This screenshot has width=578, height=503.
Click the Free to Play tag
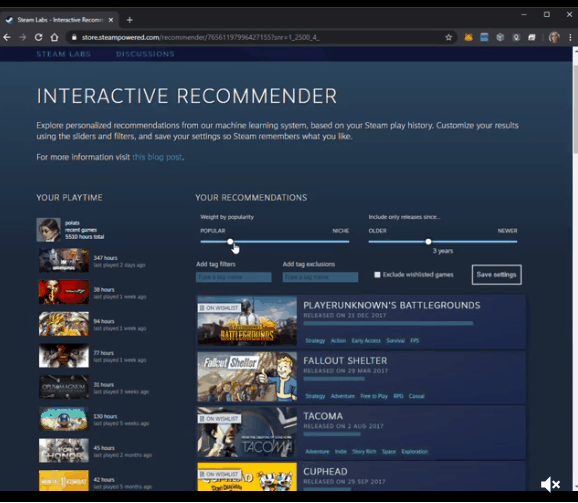374,396
